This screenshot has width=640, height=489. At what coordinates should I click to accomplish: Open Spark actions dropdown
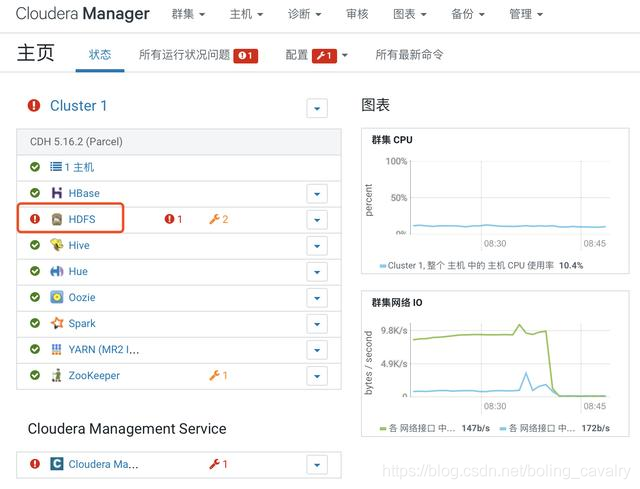(x=317, y=324)
